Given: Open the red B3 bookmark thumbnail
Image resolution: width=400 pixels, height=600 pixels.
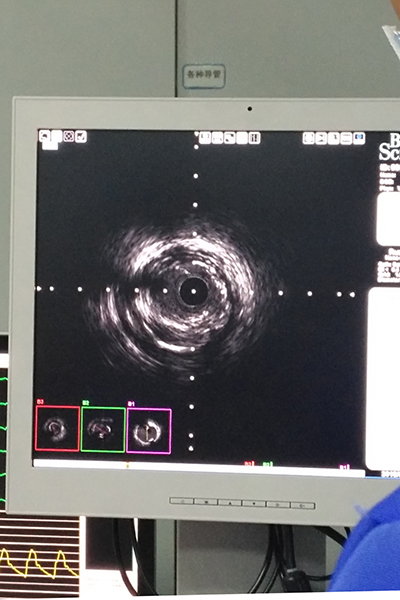Looking at the screenshot, I should 57,429.
